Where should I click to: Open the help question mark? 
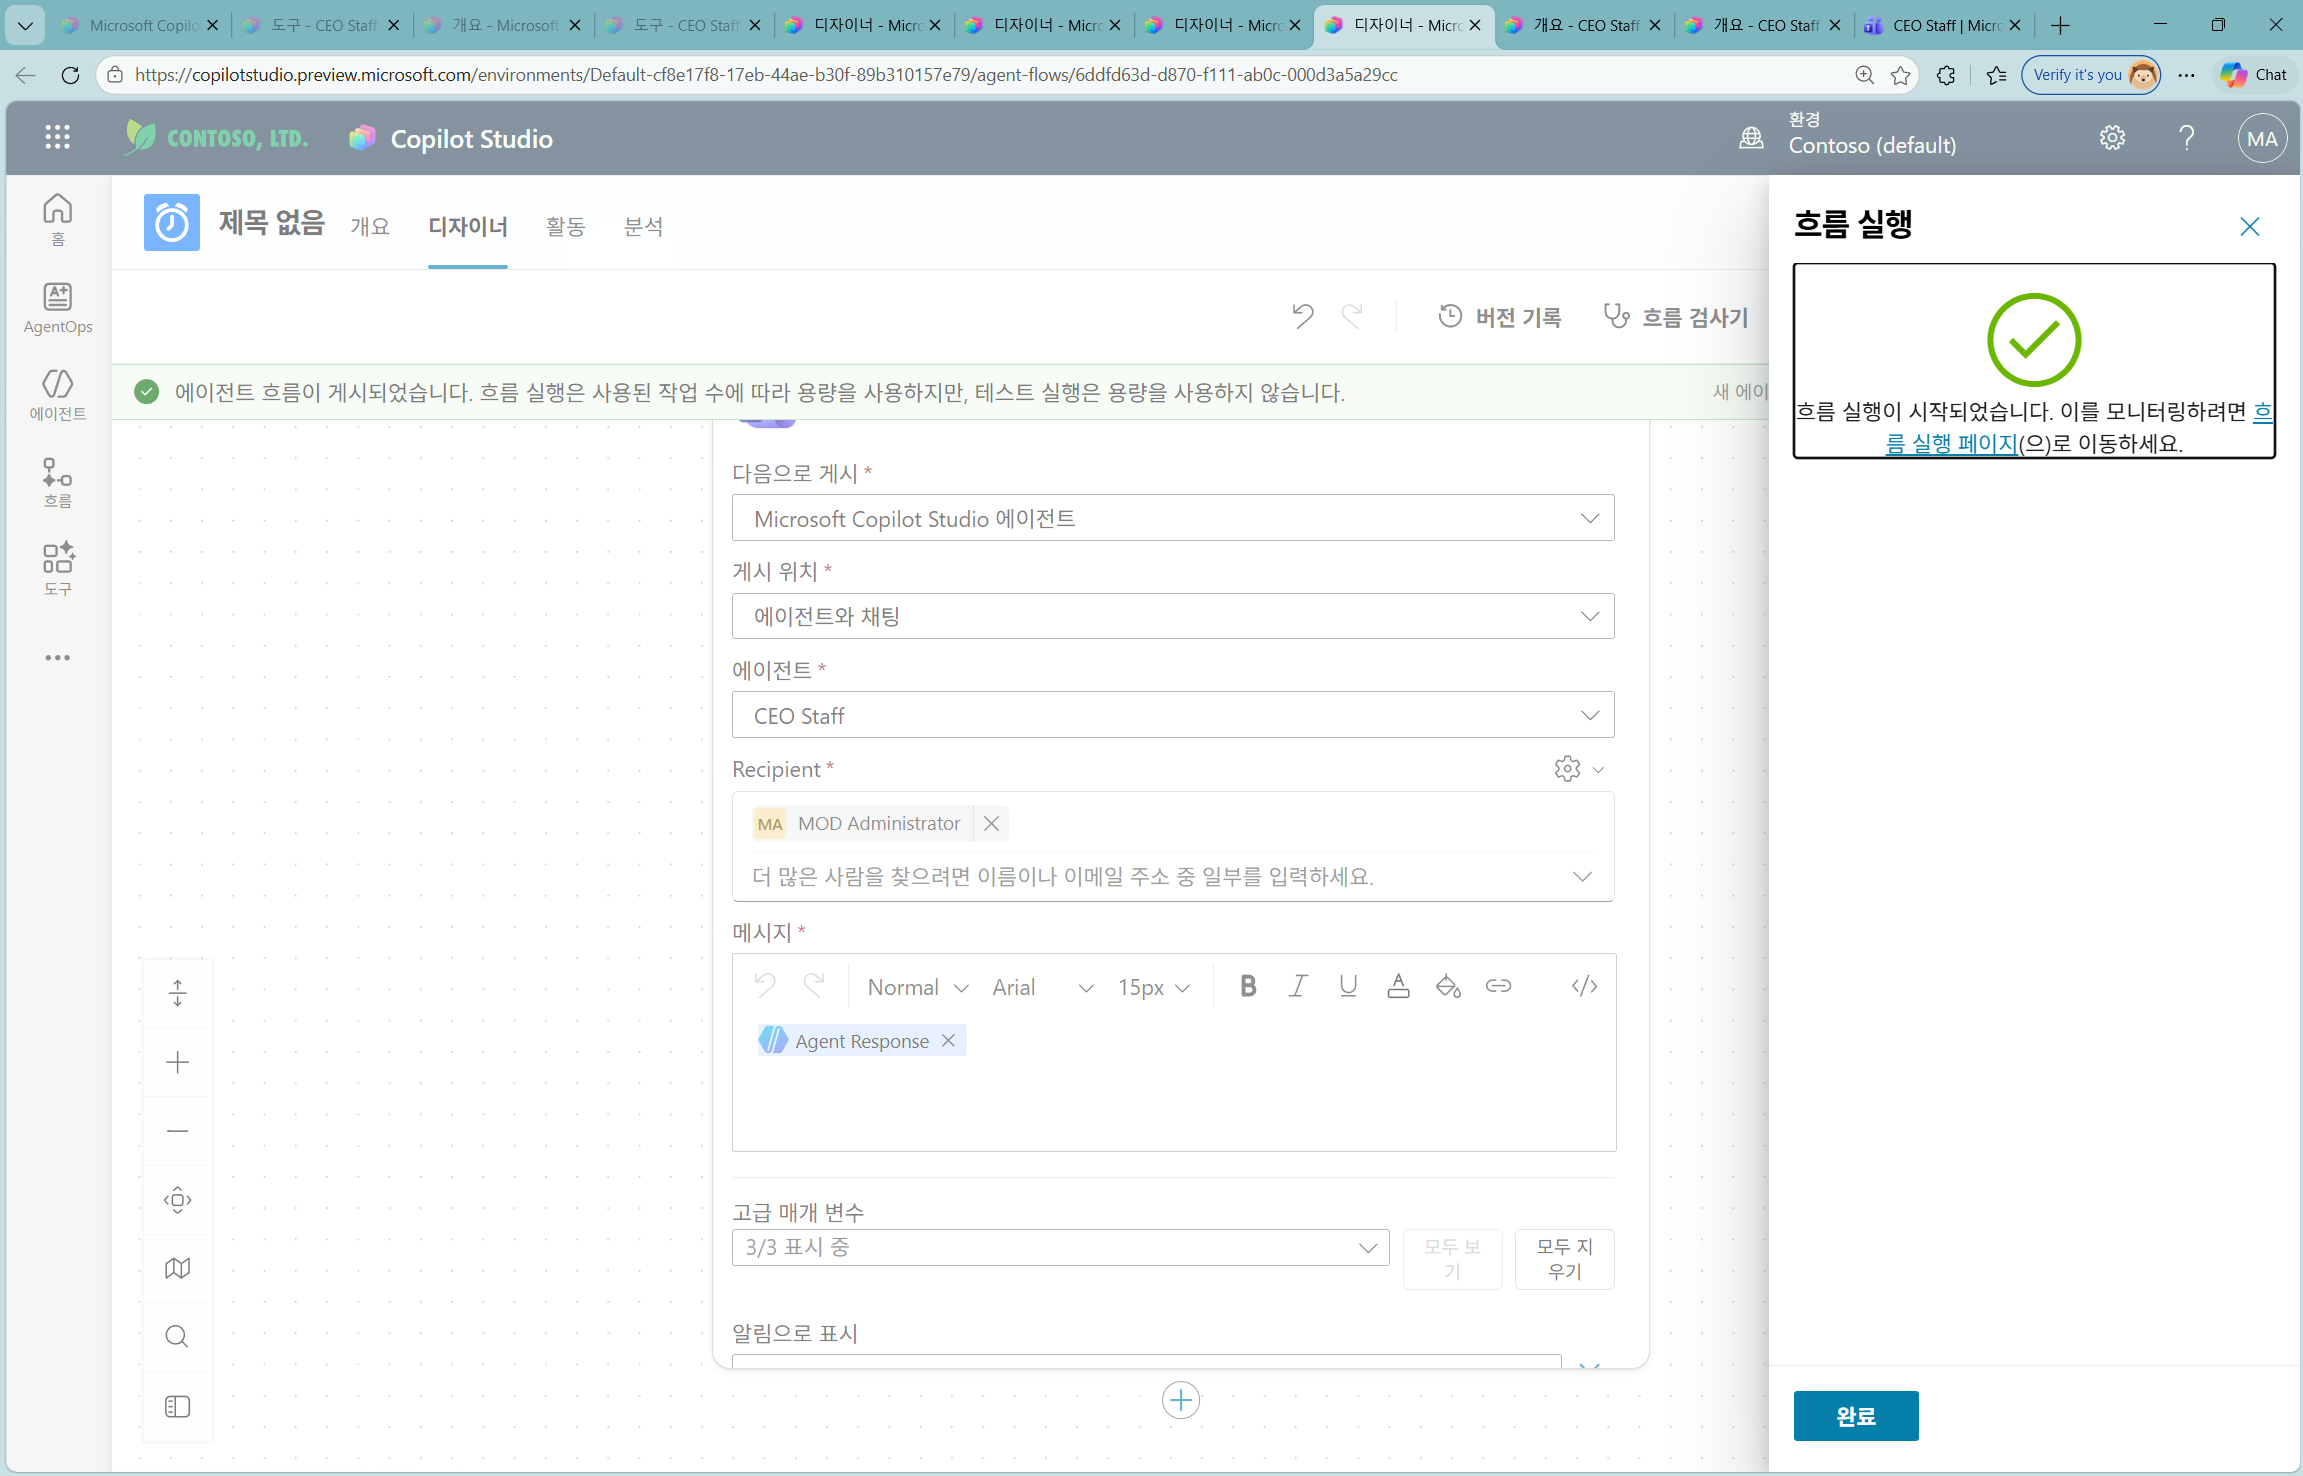pyautogui.click(x=2187, y=138)
